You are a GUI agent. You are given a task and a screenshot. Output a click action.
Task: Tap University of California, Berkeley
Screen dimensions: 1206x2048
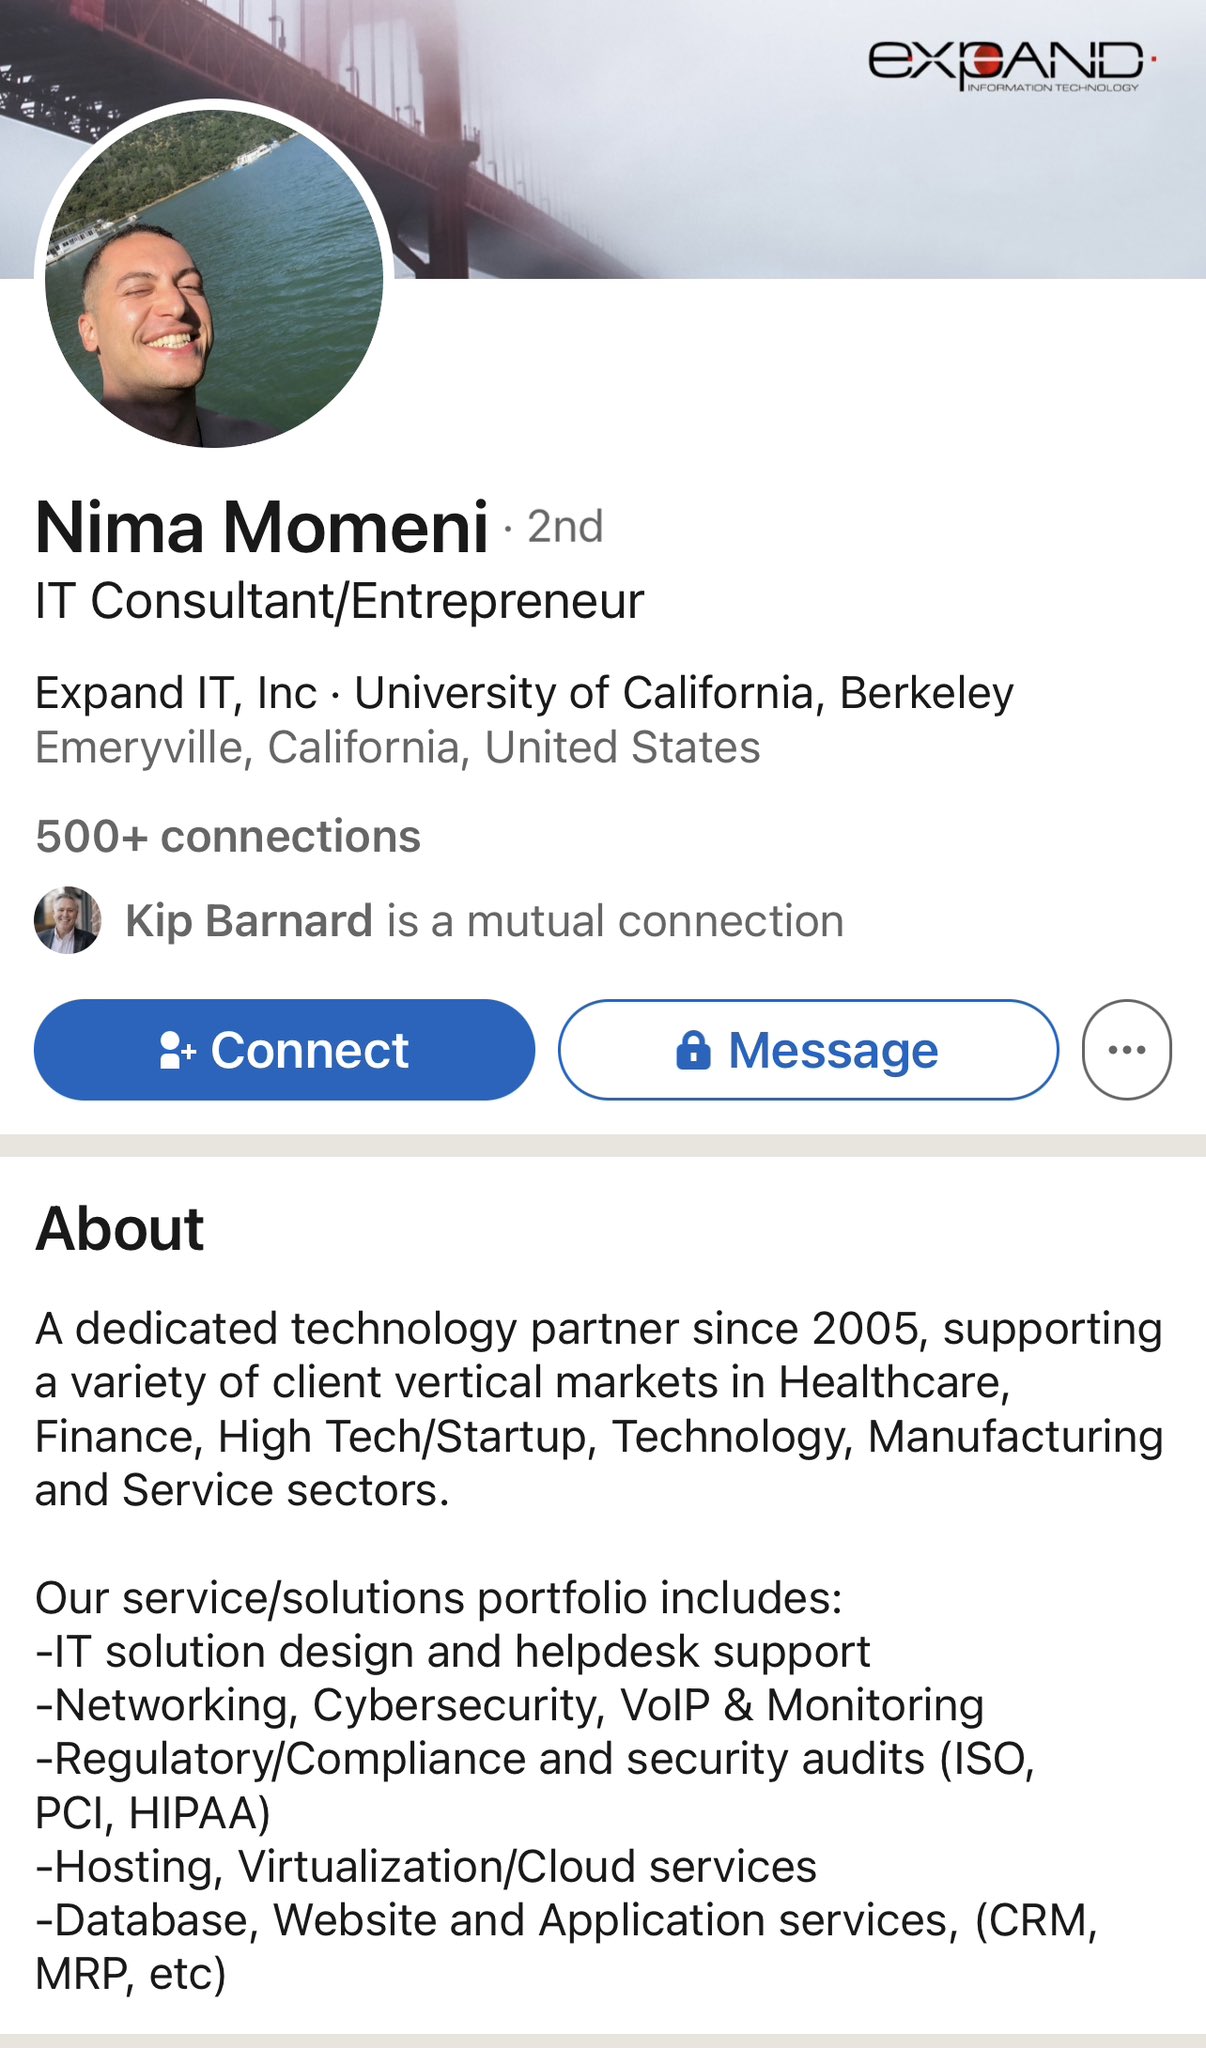pos(684,693)
